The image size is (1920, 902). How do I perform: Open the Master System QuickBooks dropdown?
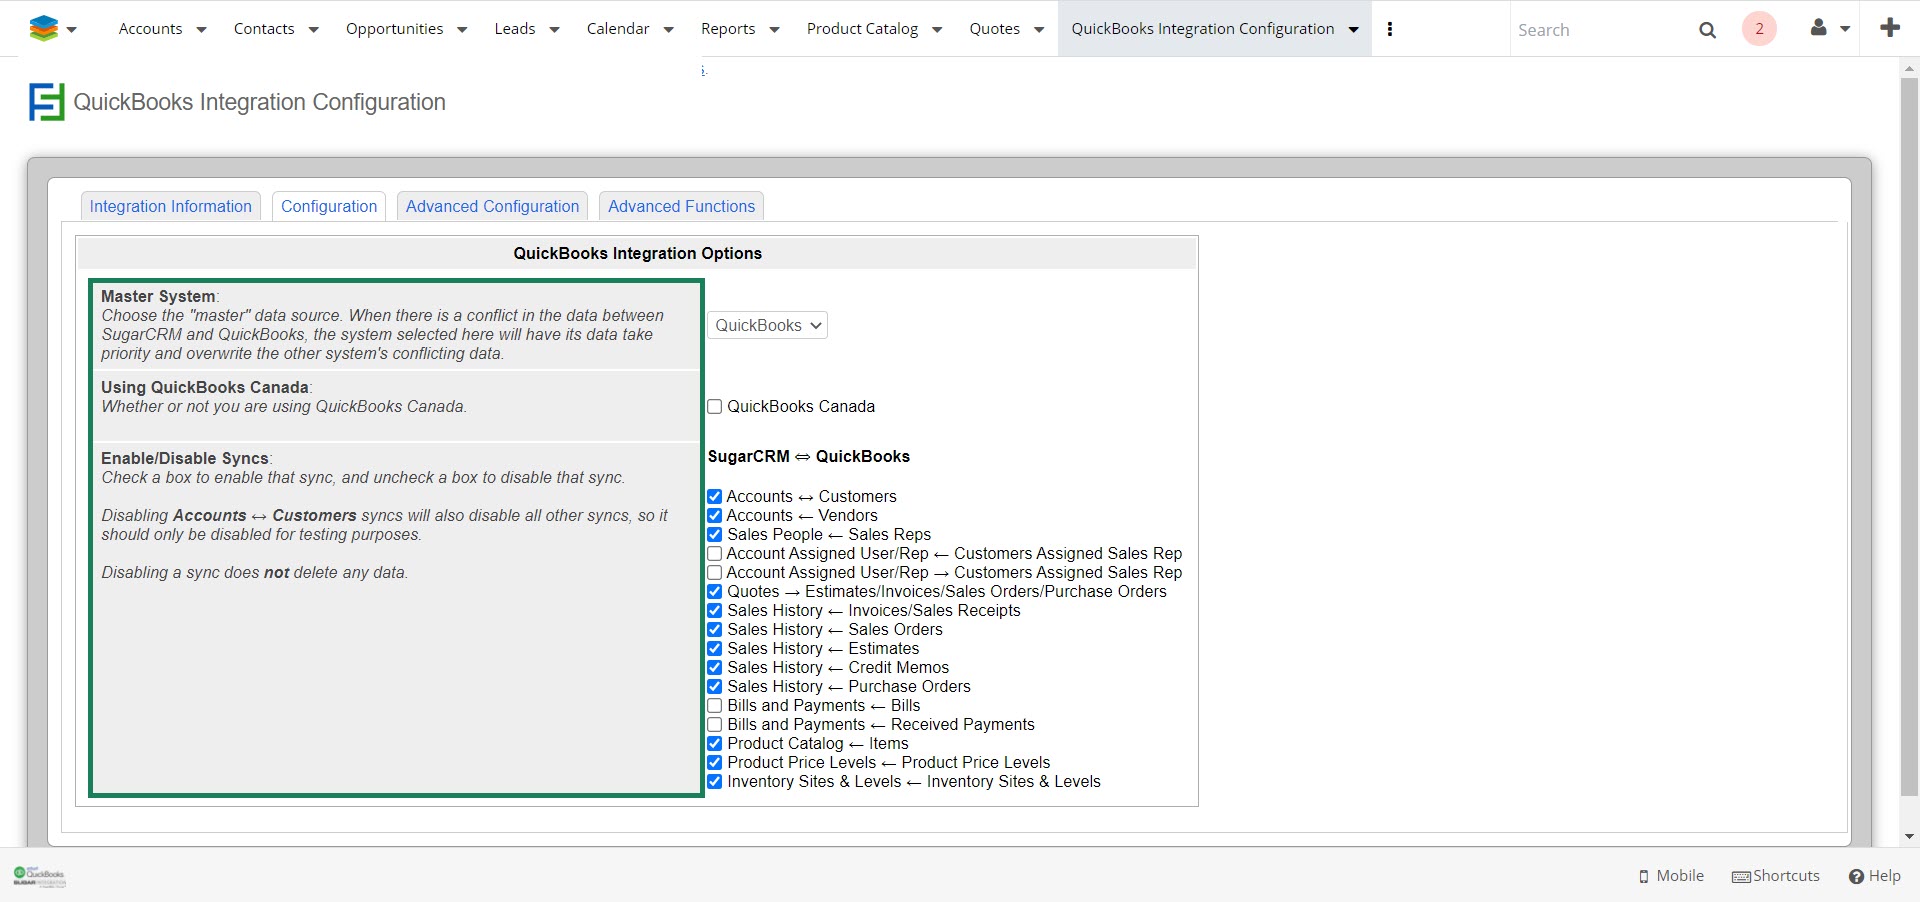(767, 326)
